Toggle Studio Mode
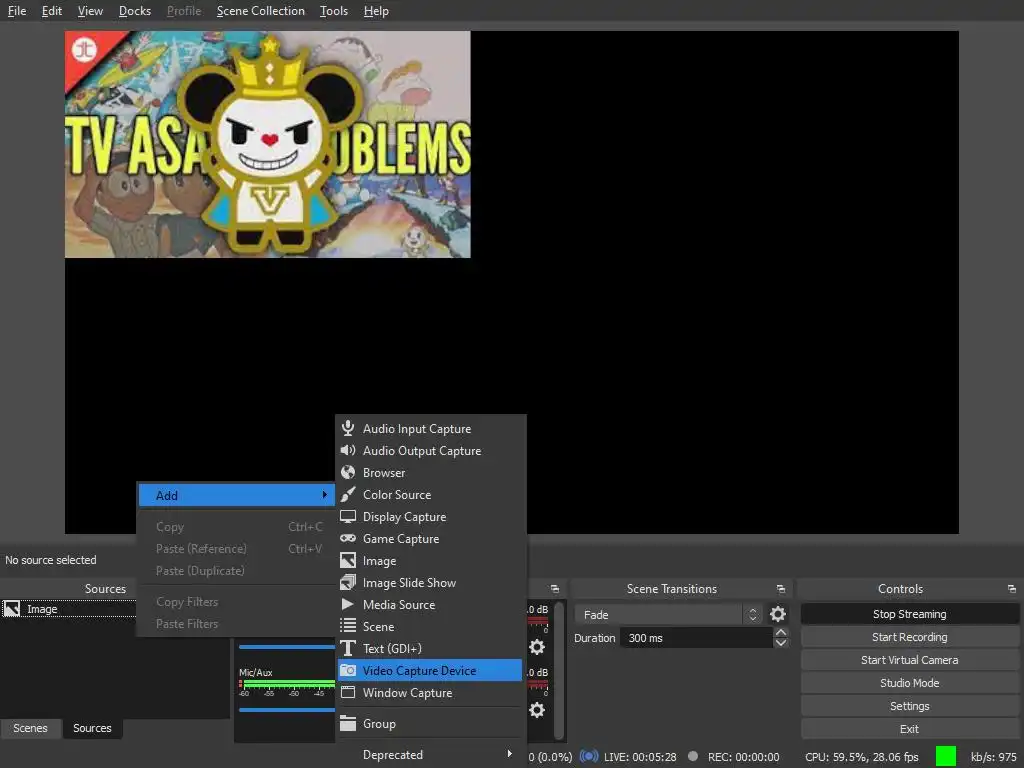This screenshot has width=1024, height=768. 909,683
